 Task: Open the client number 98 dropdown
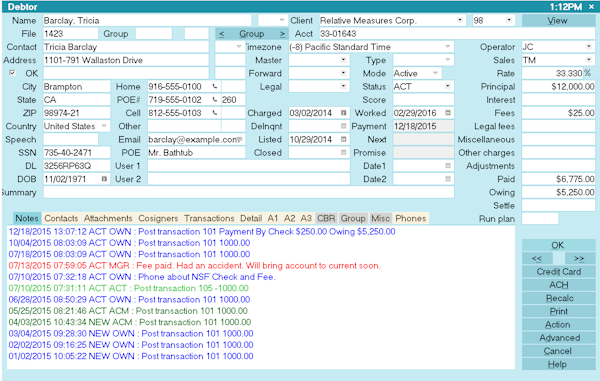509,20
